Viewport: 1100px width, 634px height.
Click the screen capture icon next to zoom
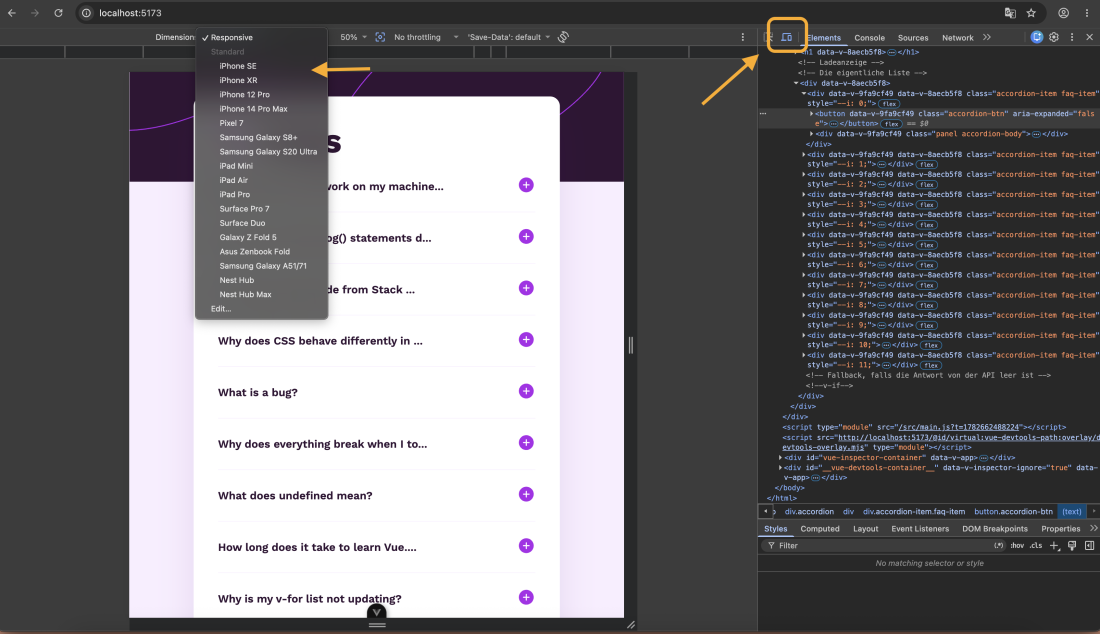click(x=380, y=37)
